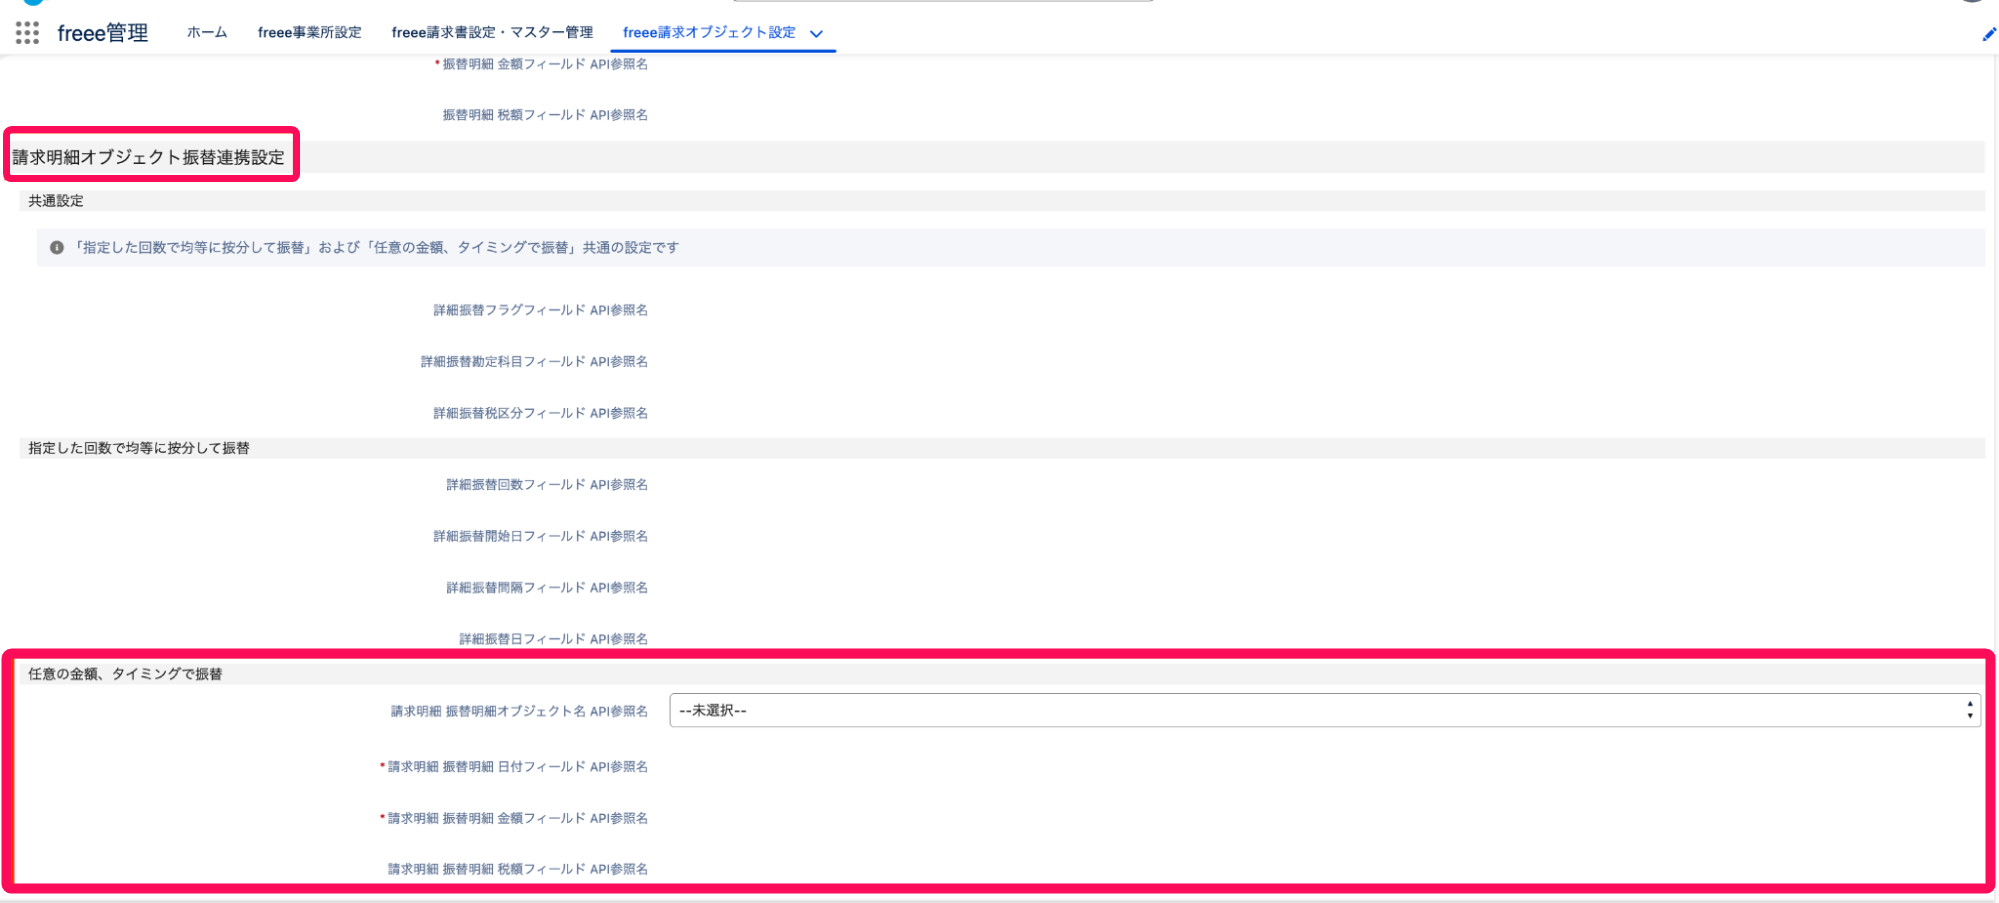This screenshot has height=903, width=1999.
Task: Click the top 振替明細 税額フィールド API参照名 label
Action: [x=545, y=115]
